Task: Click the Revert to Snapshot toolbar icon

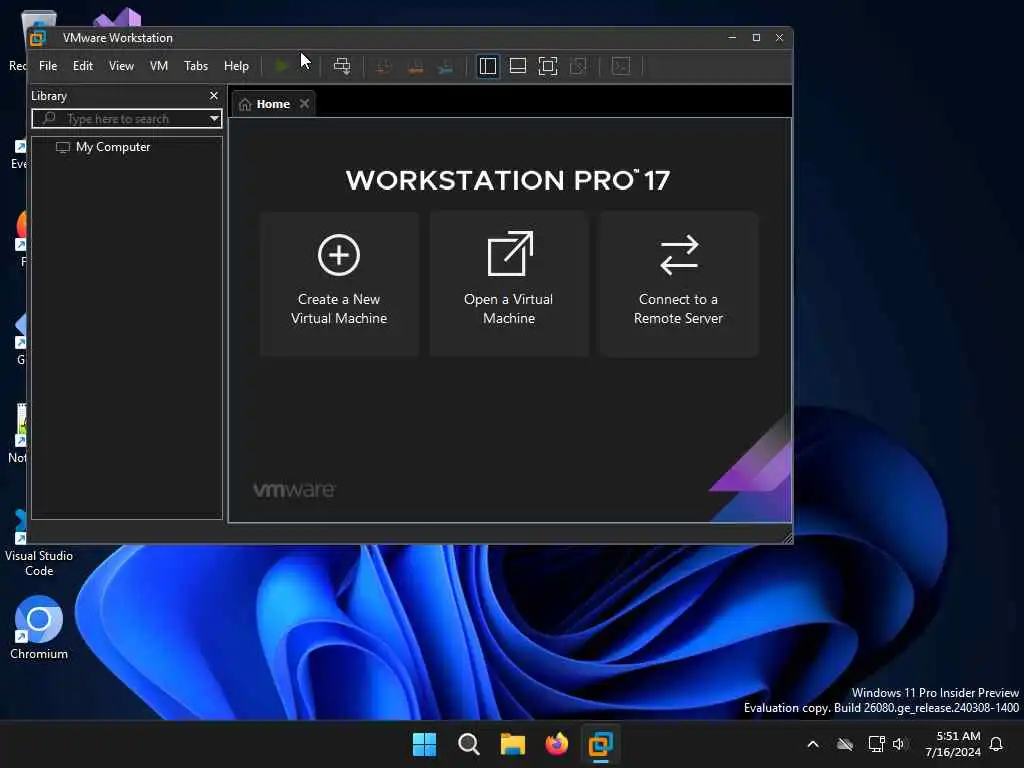Action: pos(415,66)
